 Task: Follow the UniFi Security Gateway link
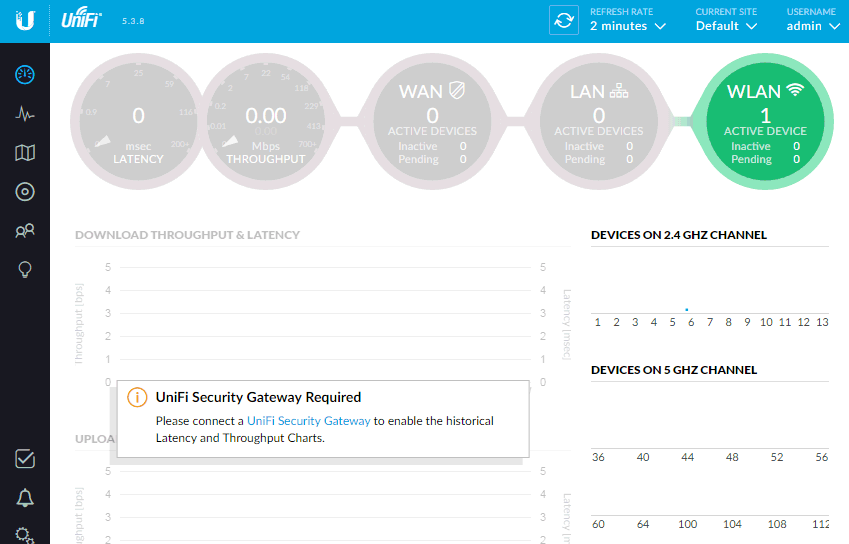pos(309,421)
